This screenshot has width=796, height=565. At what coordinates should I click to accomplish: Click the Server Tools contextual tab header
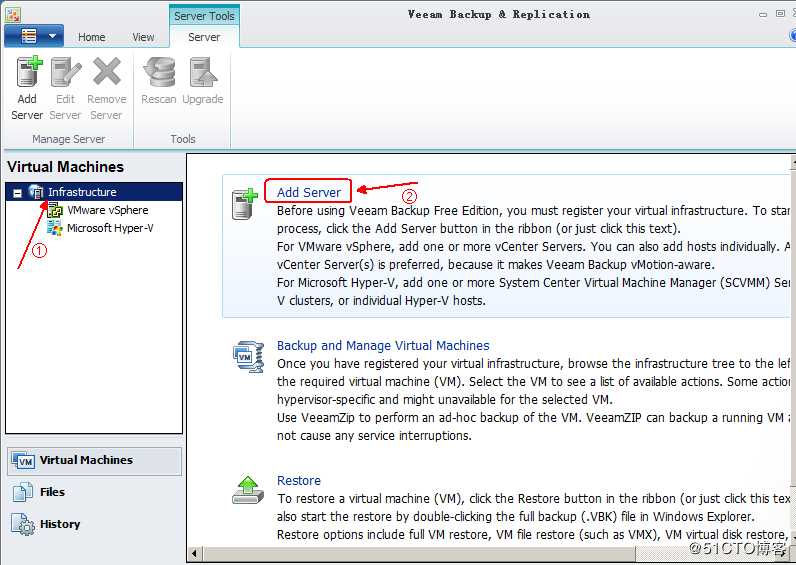[204, 16]
